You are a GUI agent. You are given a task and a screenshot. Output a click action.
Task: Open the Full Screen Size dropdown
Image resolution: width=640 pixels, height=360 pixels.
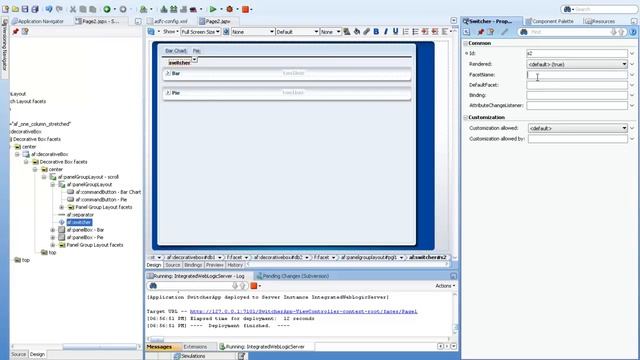pos(200,31)
